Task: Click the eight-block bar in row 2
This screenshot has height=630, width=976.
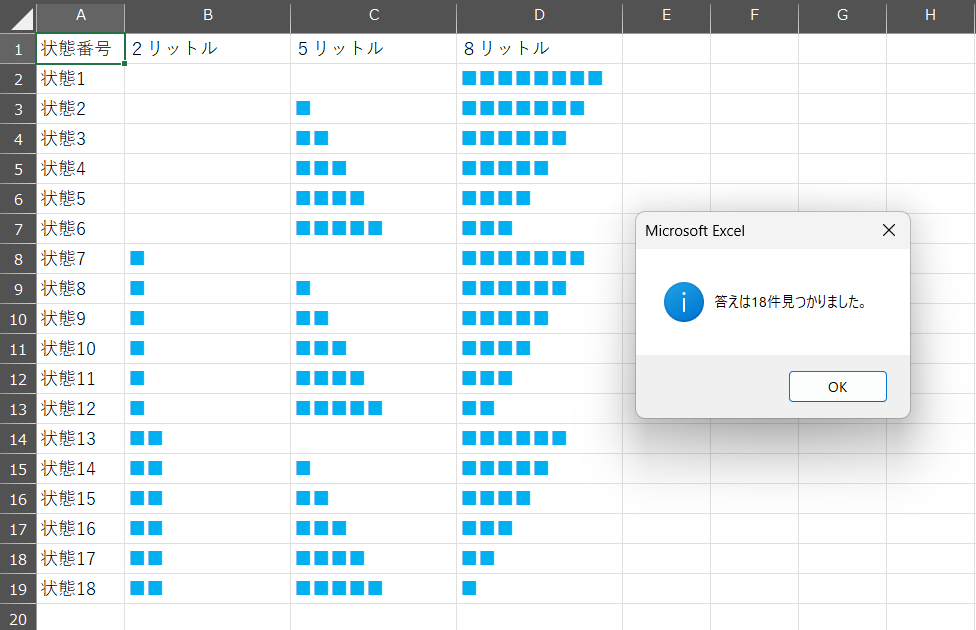Action: click(532, 78)
